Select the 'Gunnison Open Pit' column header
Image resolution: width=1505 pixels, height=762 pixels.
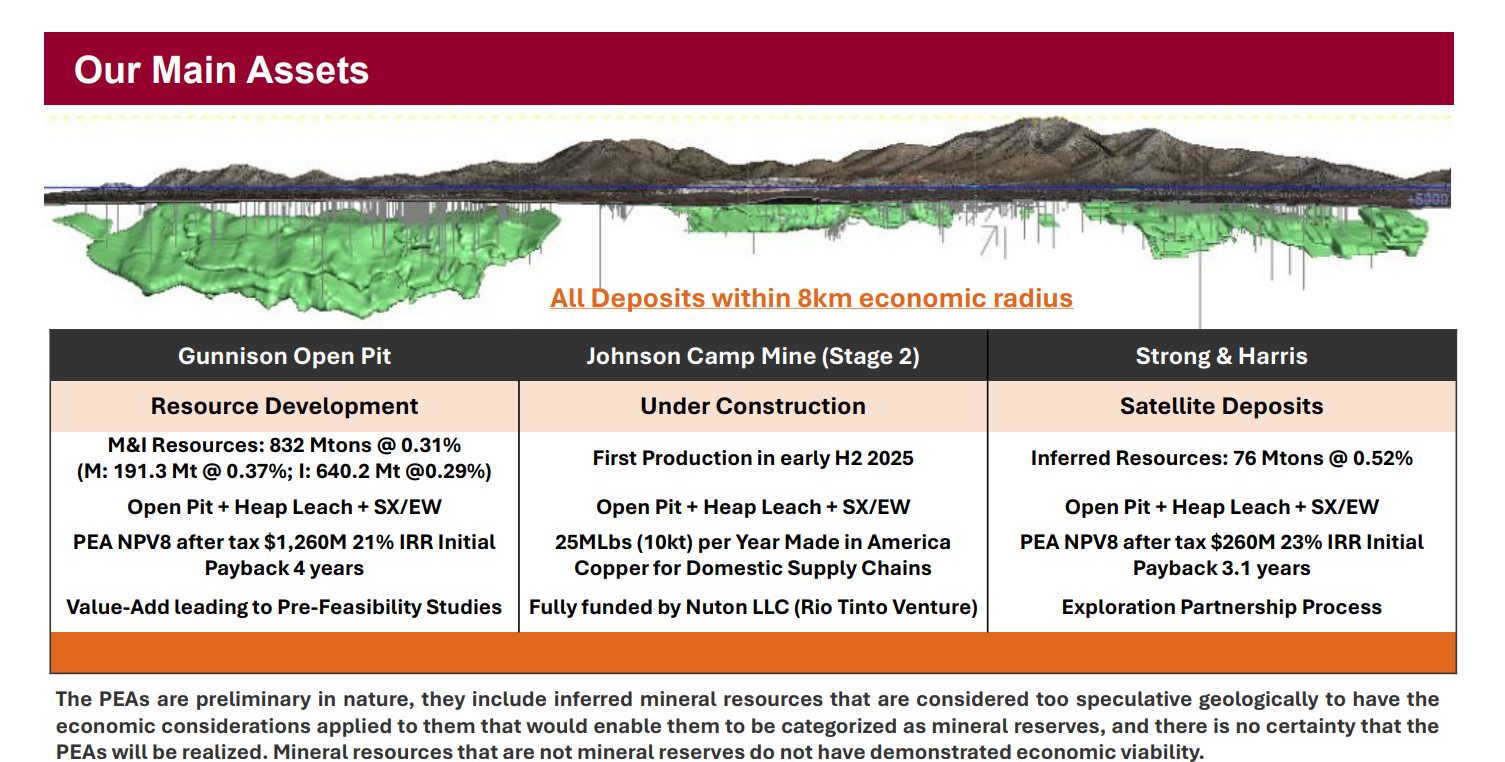tap(284, 356)
